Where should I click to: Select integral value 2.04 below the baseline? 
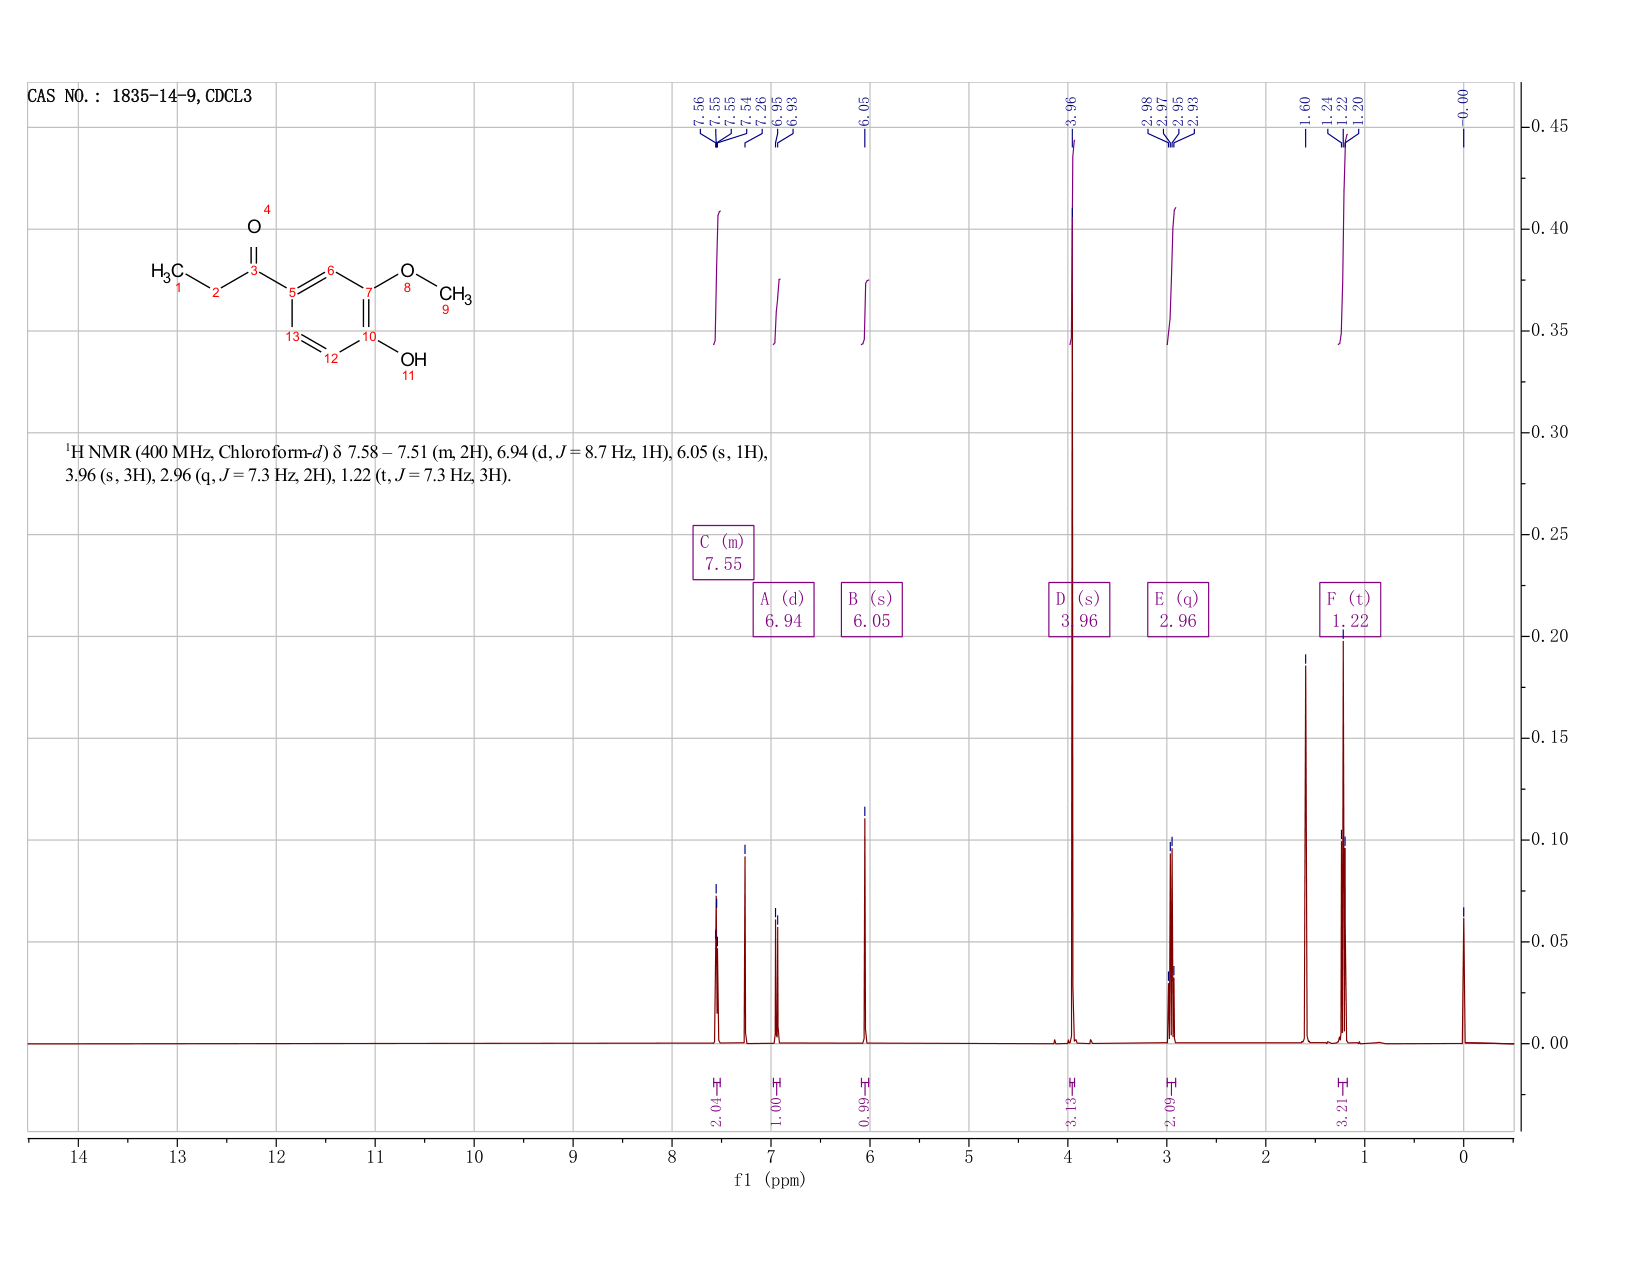pos(717,1111)
